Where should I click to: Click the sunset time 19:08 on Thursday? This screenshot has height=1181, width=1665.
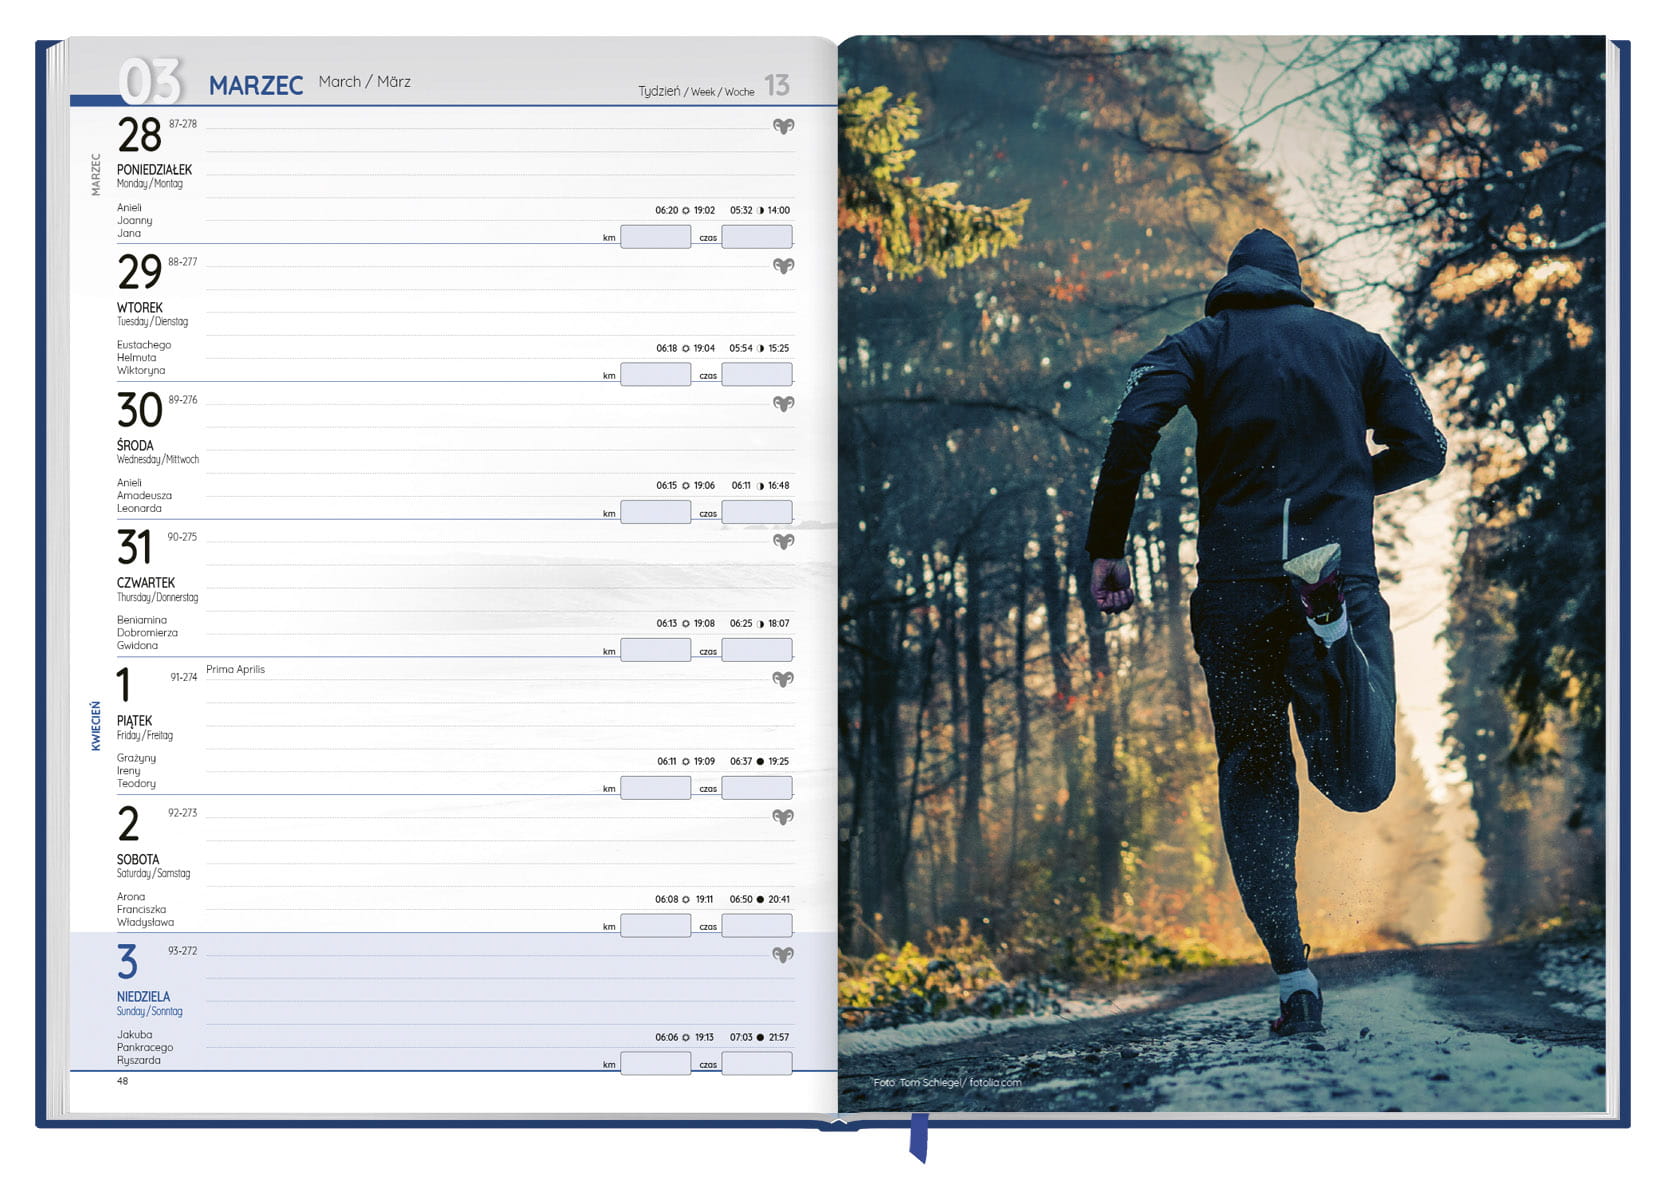[x=704, y=623]
